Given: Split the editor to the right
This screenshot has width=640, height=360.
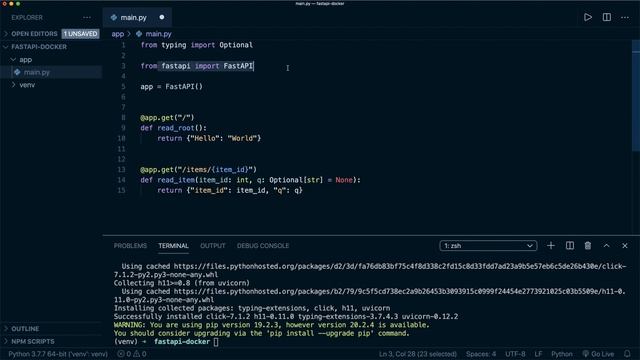Looking at the screenshot, I should pyautogui.click(x=607, y=18).
